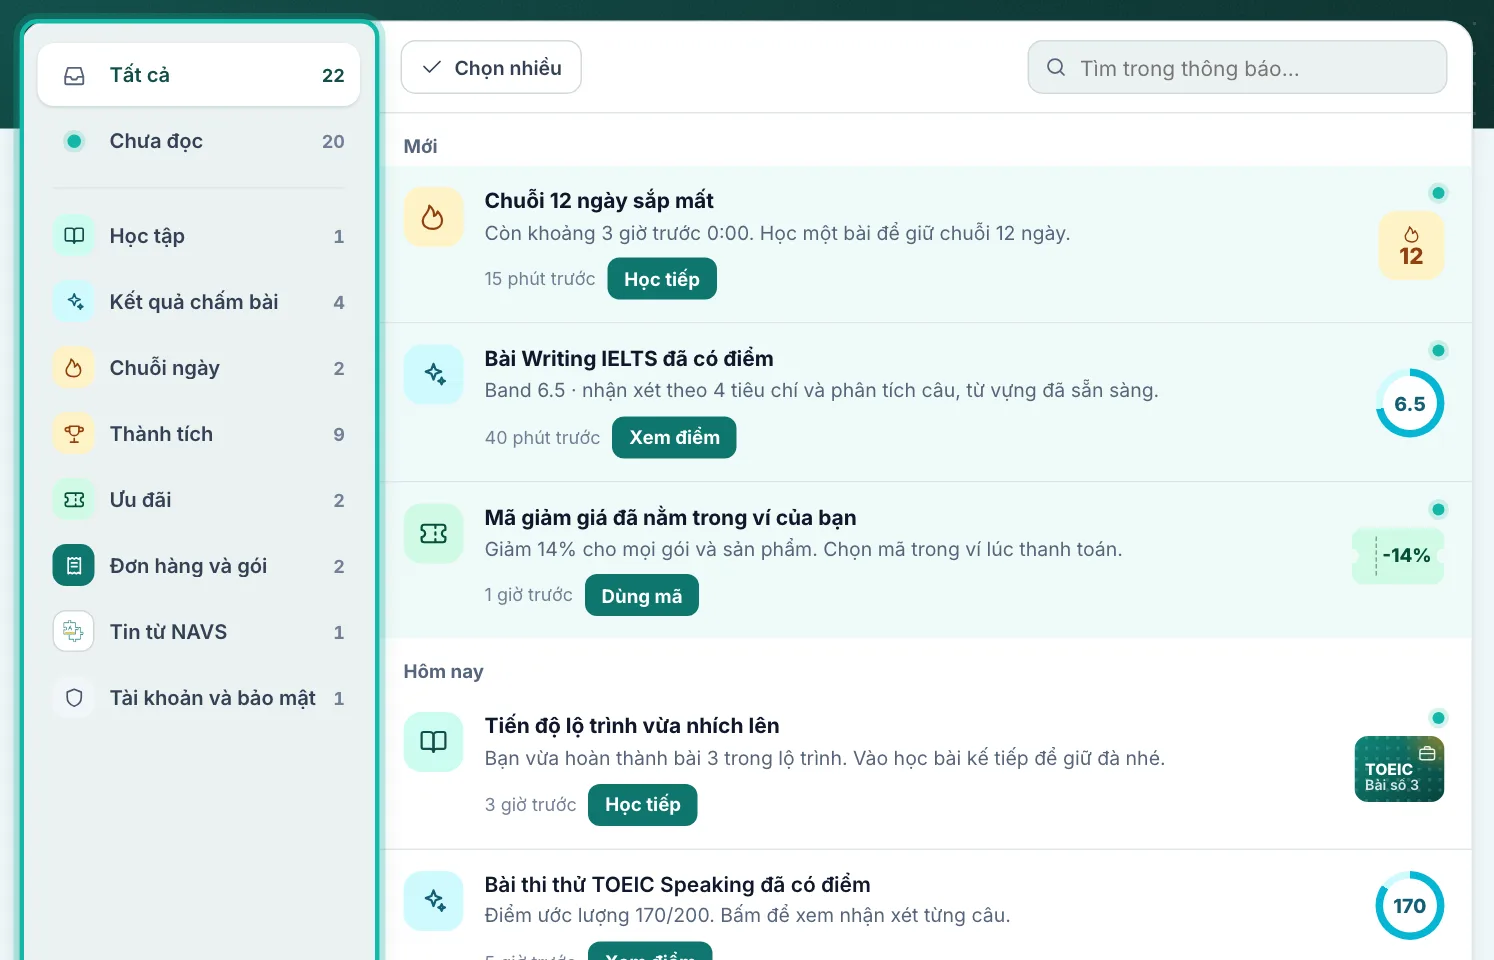1494x960 pixels.
Task: Click the sparkle icon on Bài Writing IELTS notification
Action: [x=433, y=375]
